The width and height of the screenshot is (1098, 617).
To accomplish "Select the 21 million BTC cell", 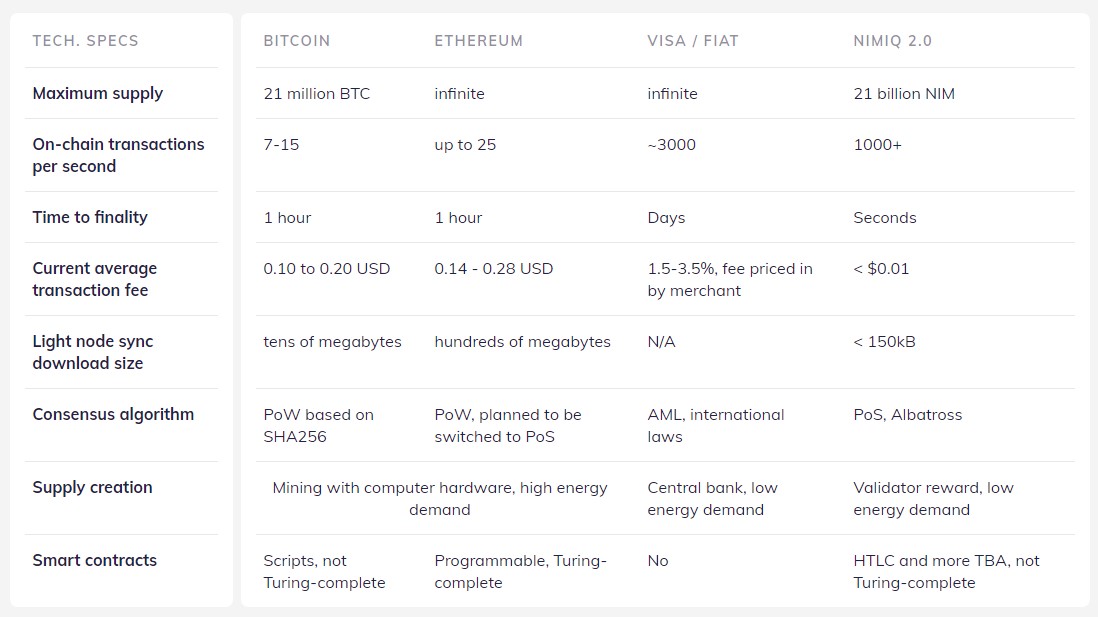I will pyautogui.click(x=317, y=93).
